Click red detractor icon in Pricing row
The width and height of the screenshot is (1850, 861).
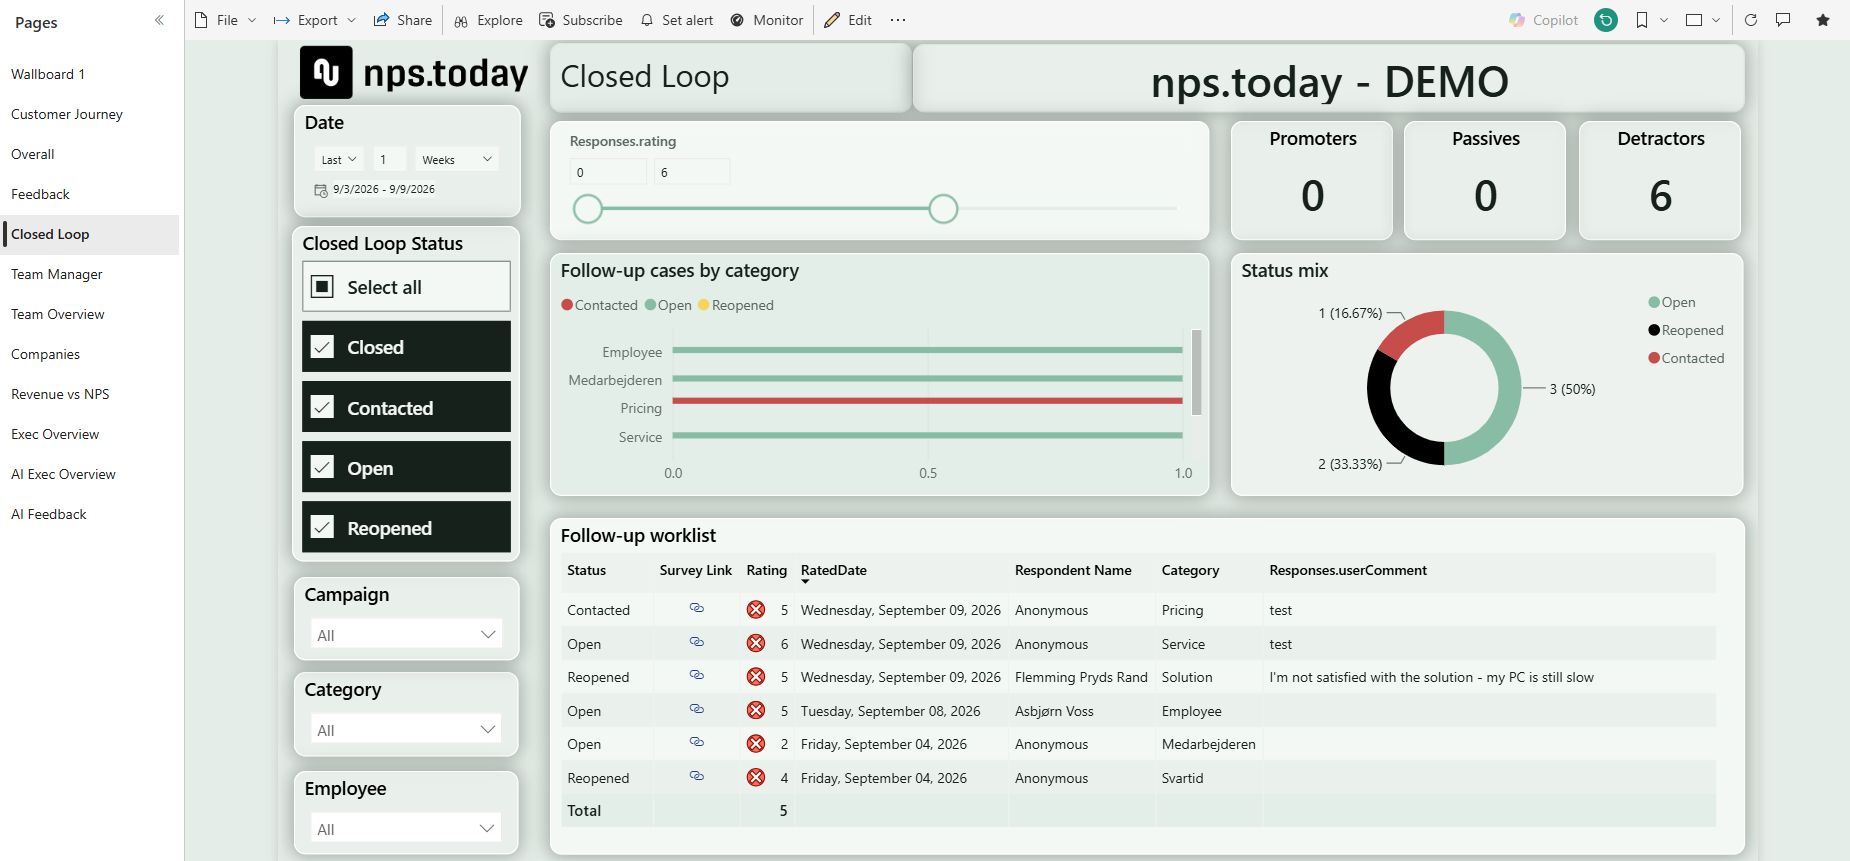(x=756, y=610)
